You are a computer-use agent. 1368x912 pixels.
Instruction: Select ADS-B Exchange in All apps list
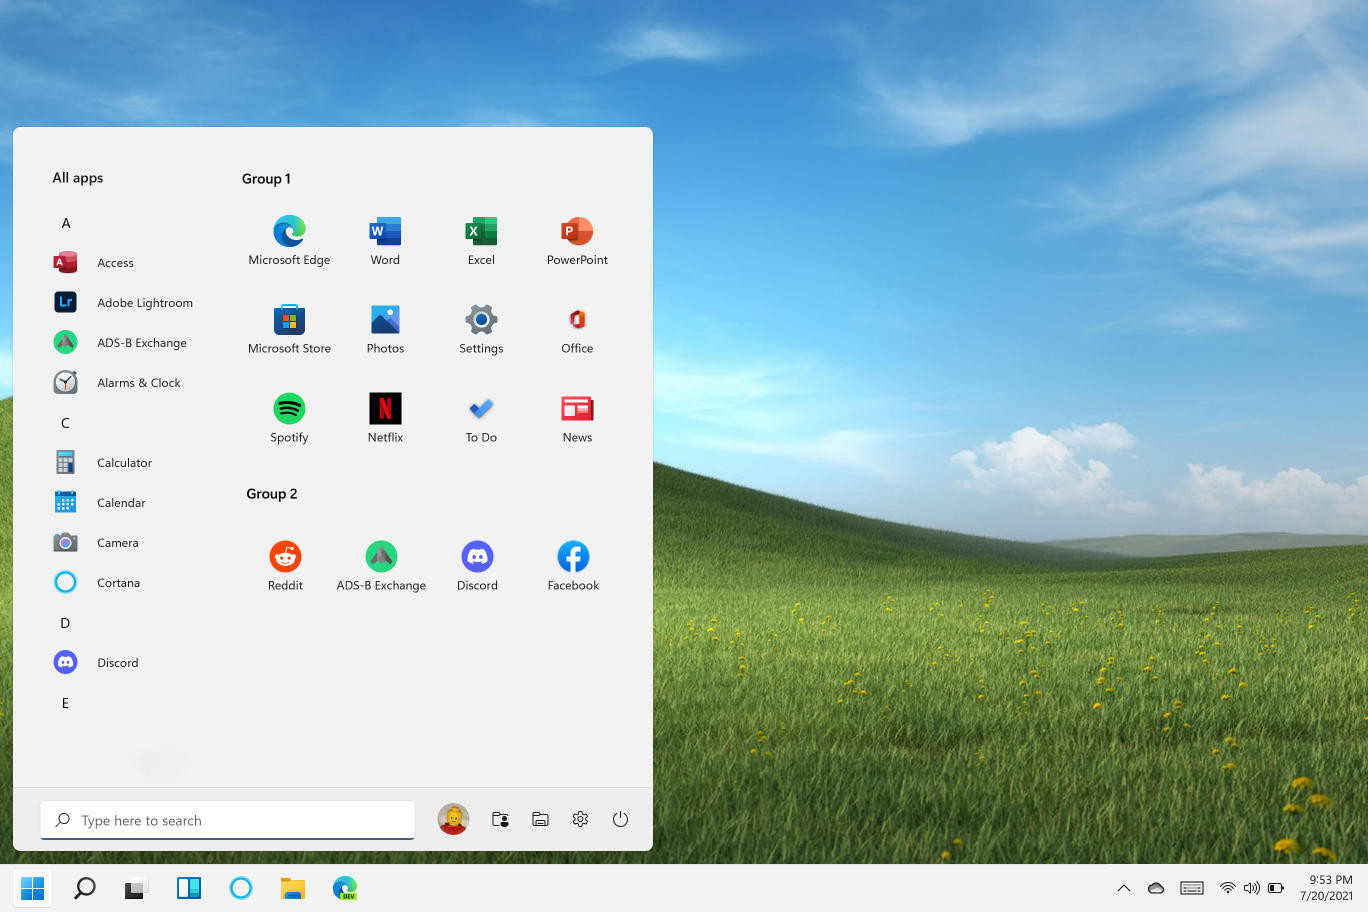120,343
